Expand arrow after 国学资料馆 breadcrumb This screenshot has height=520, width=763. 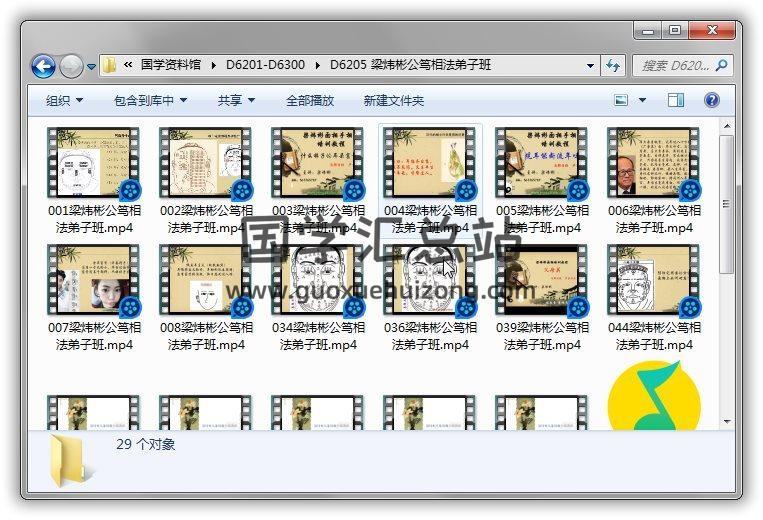coord(213,65)
